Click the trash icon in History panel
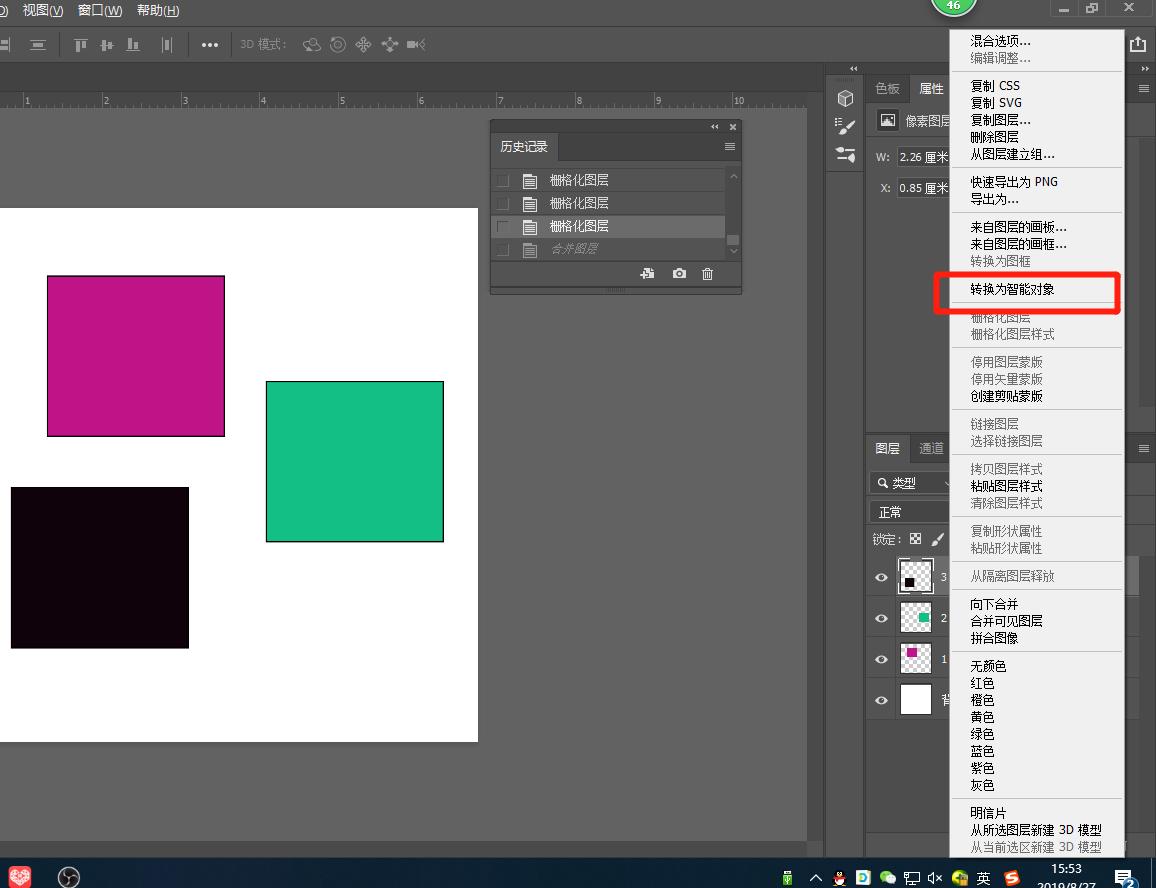1156x888 pixels. tap(707, 274)
